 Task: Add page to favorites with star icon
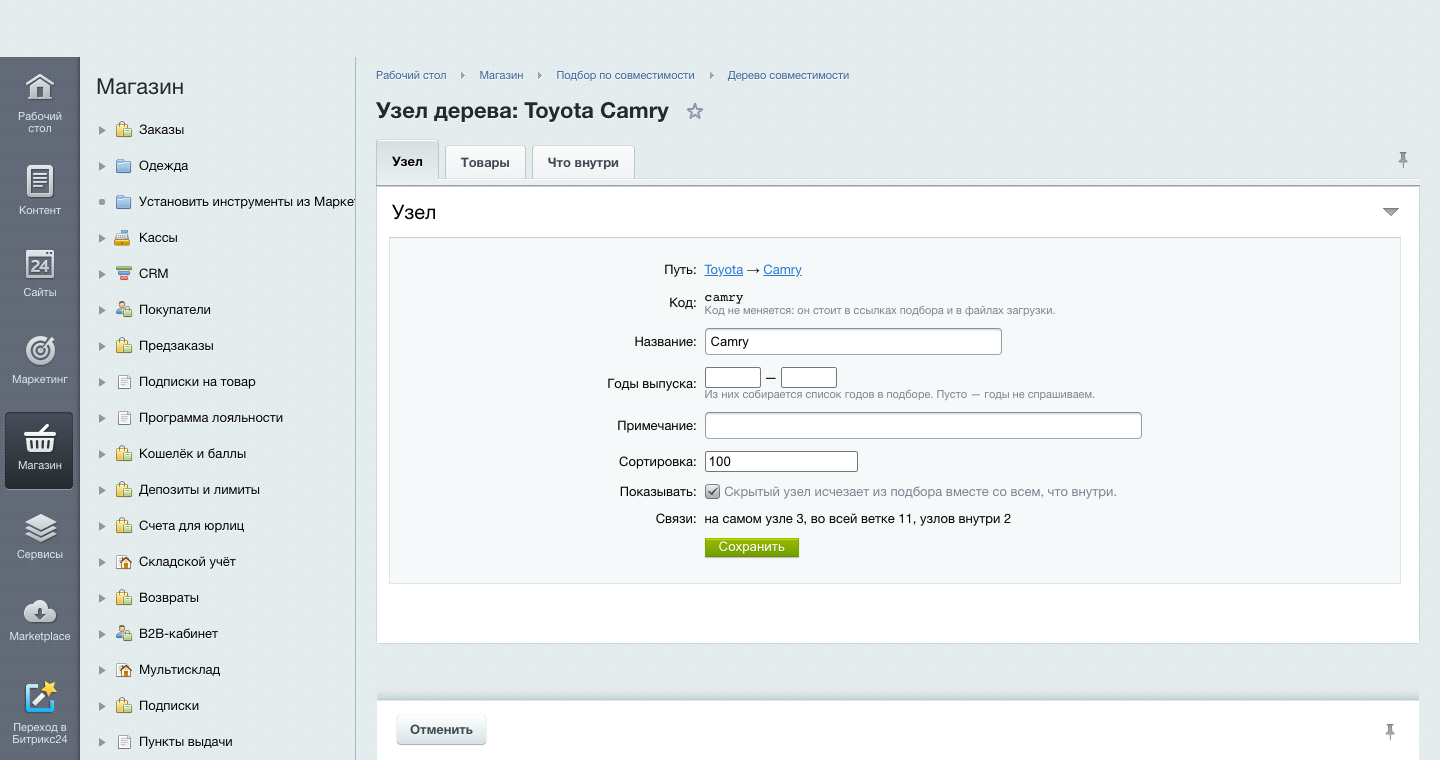[x=695, y=111]
